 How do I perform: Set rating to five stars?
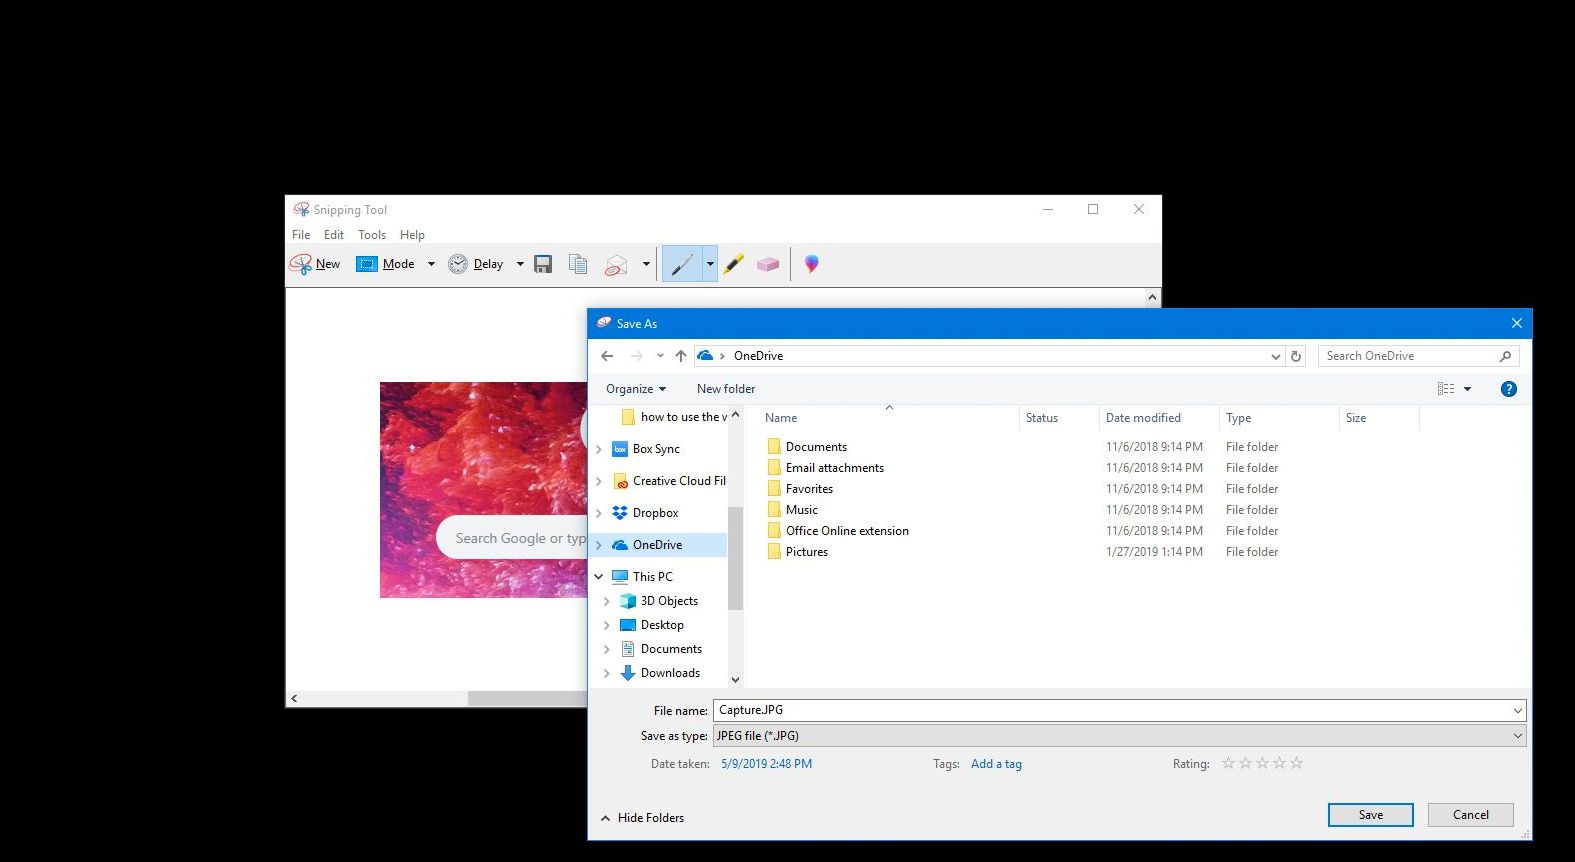point(1296,763)
